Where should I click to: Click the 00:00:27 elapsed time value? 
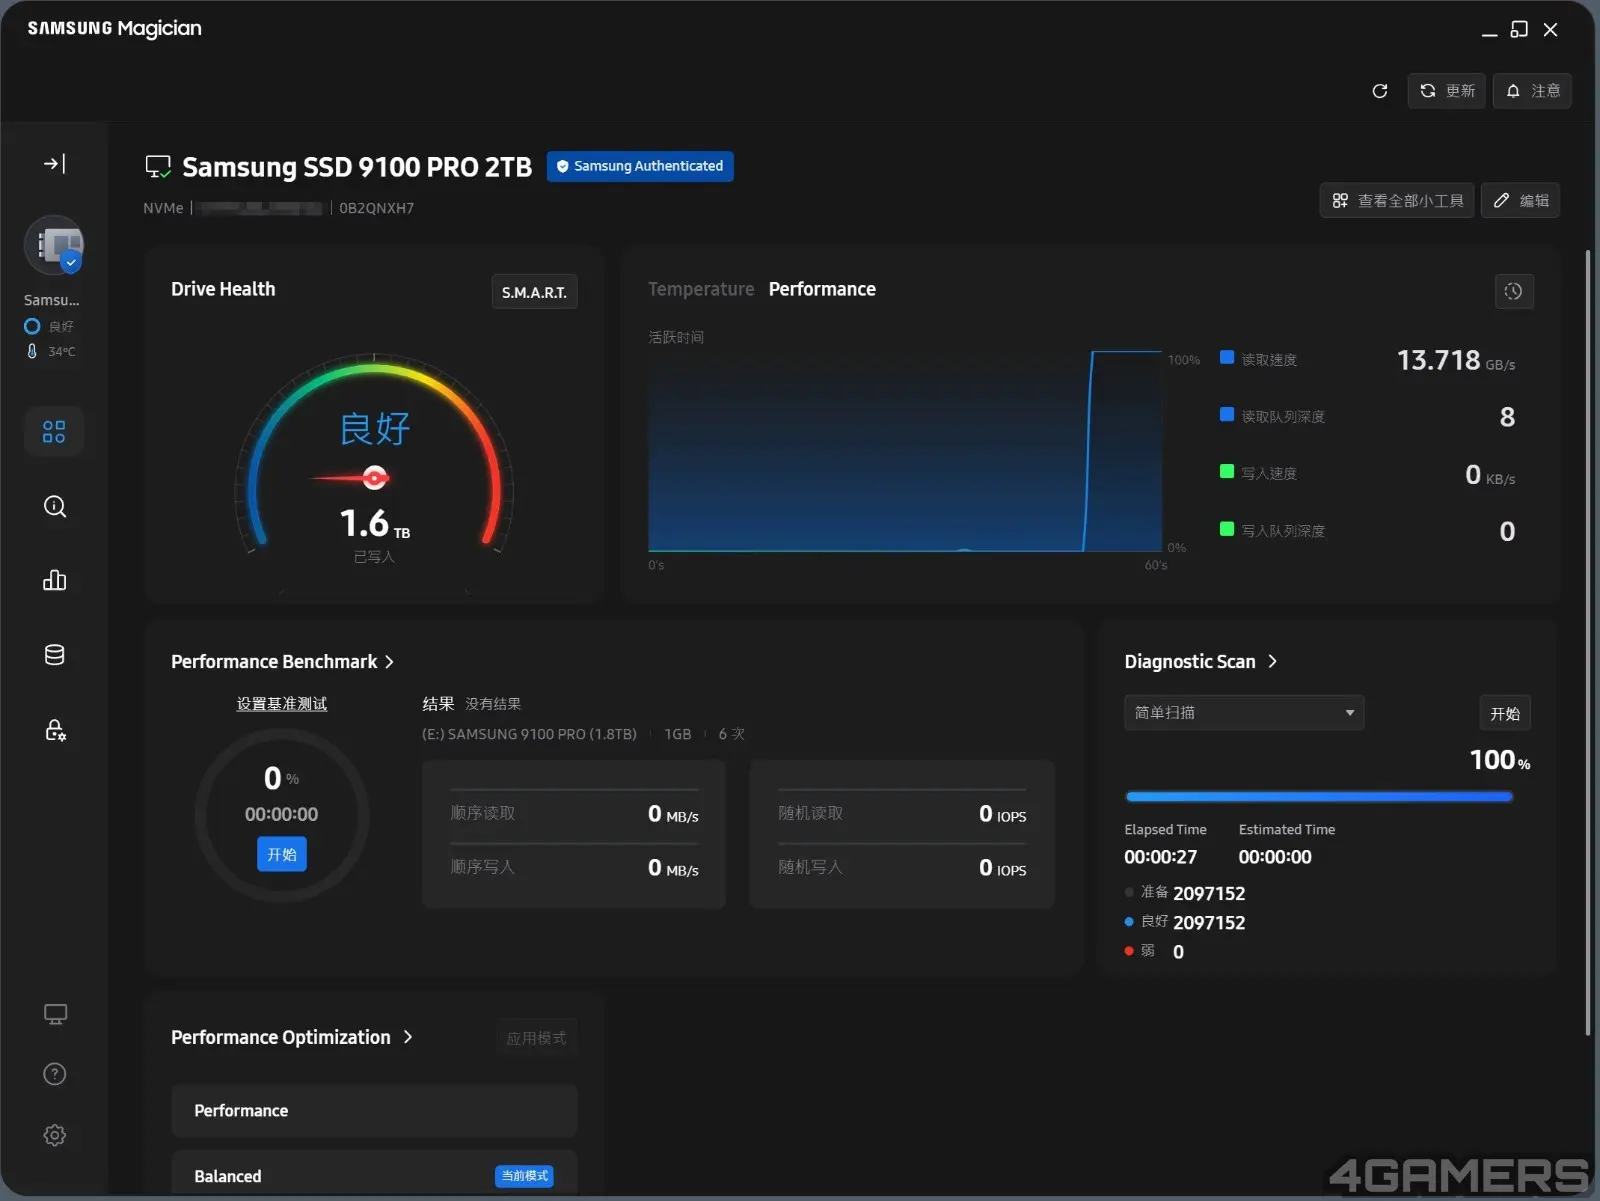(x=1160, y=857)
